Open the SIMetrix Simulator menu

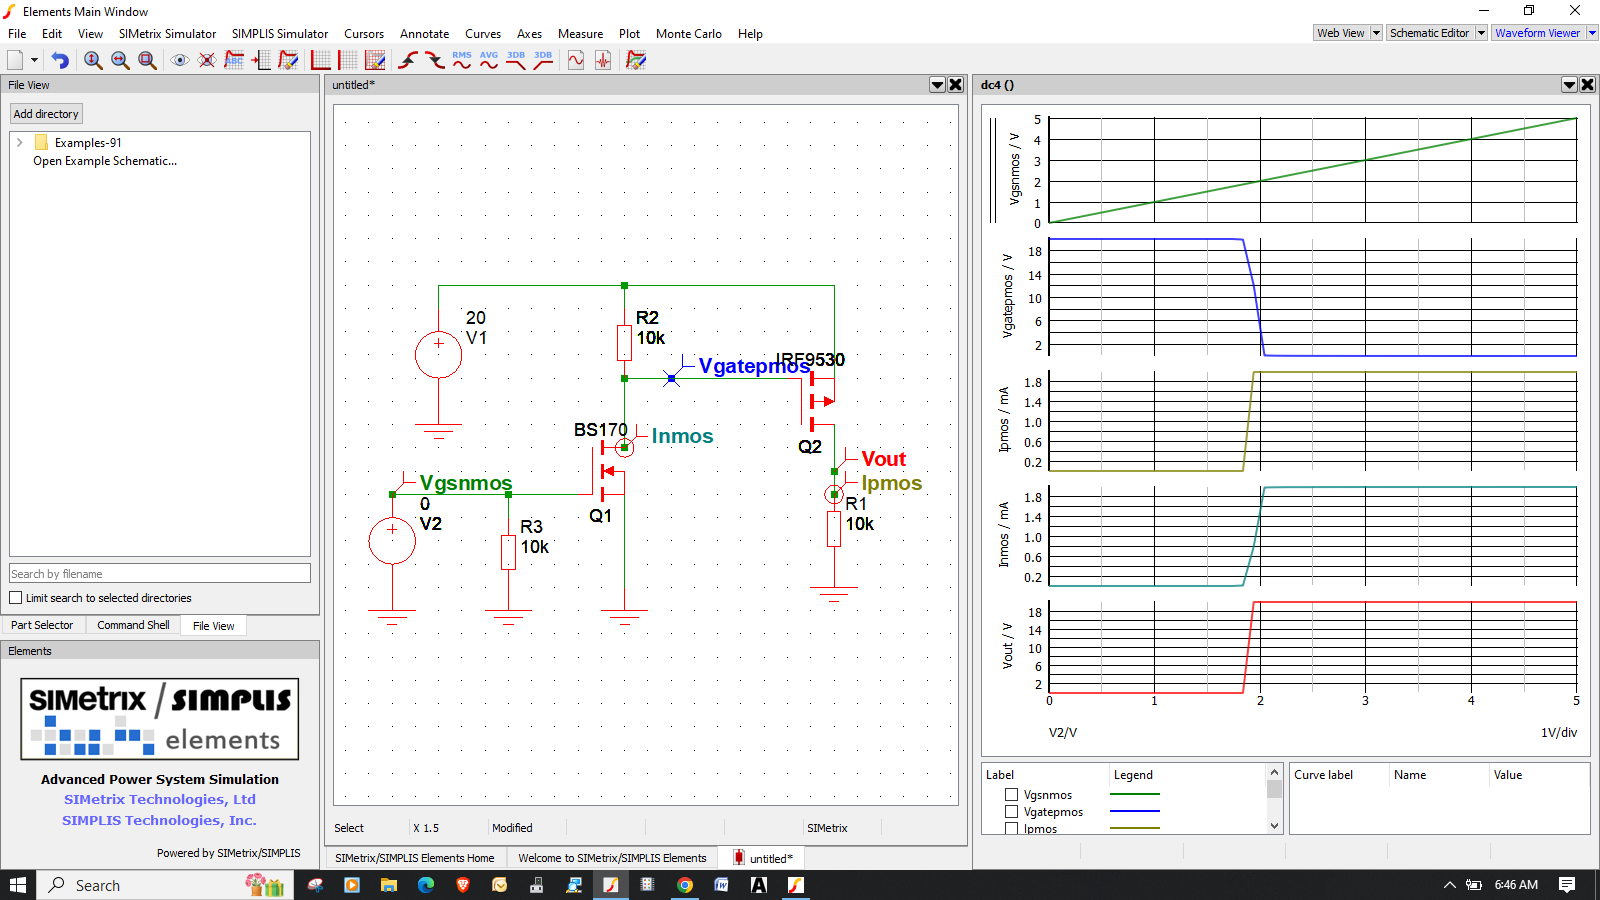(x=167, y=34)
